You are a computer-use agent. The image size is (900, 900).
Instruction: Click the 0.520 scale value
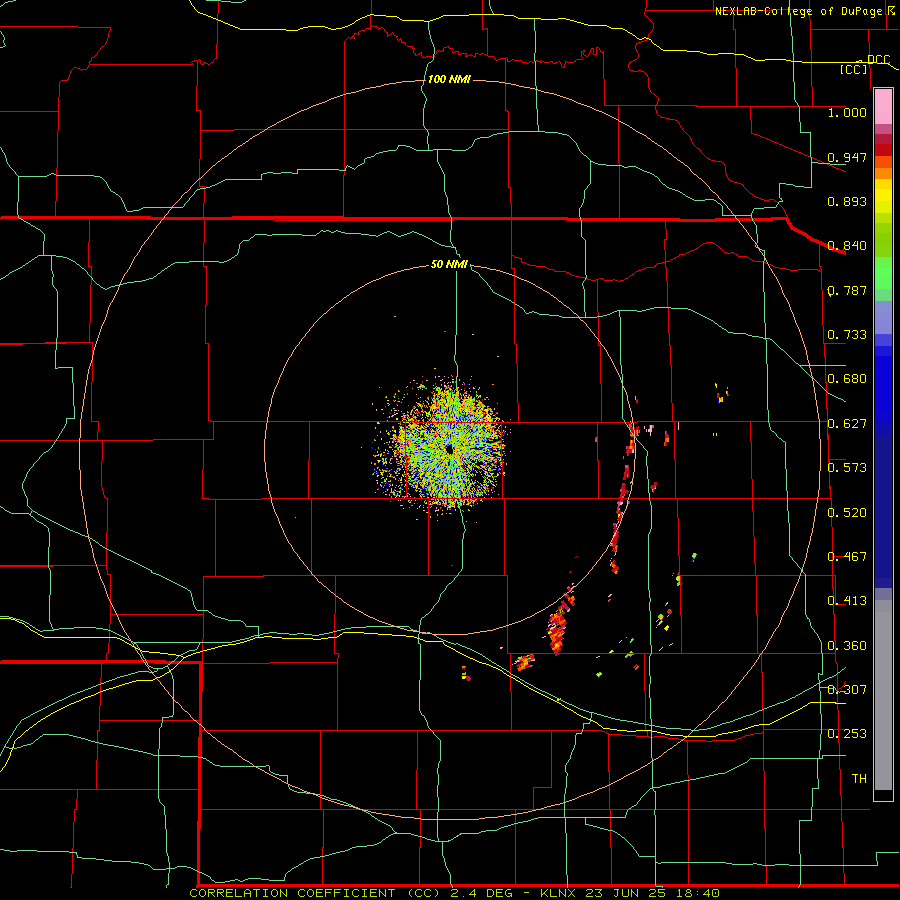click(x=847, y=513)
